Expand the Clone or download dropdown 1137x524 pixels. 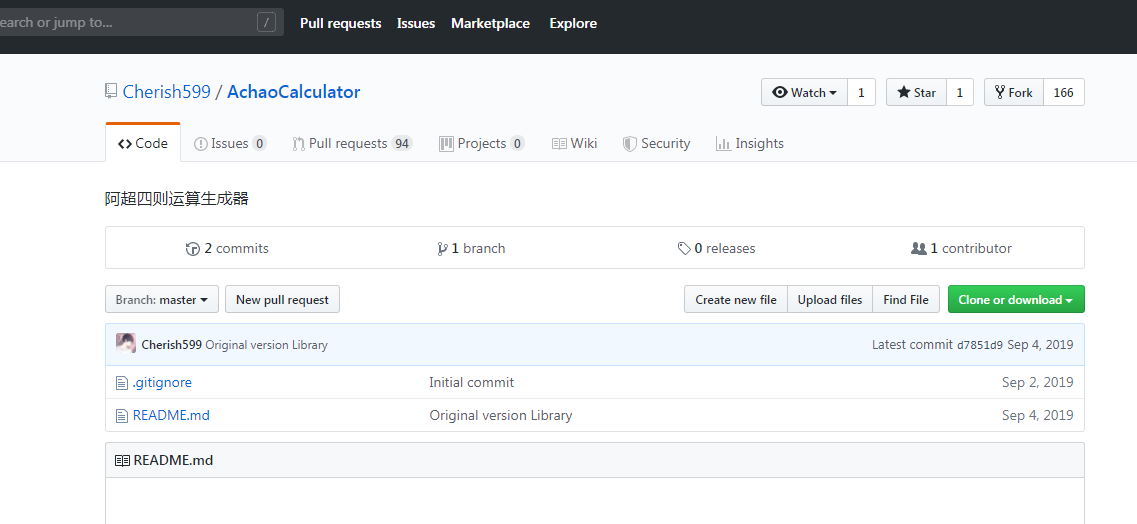[1016, 299]
